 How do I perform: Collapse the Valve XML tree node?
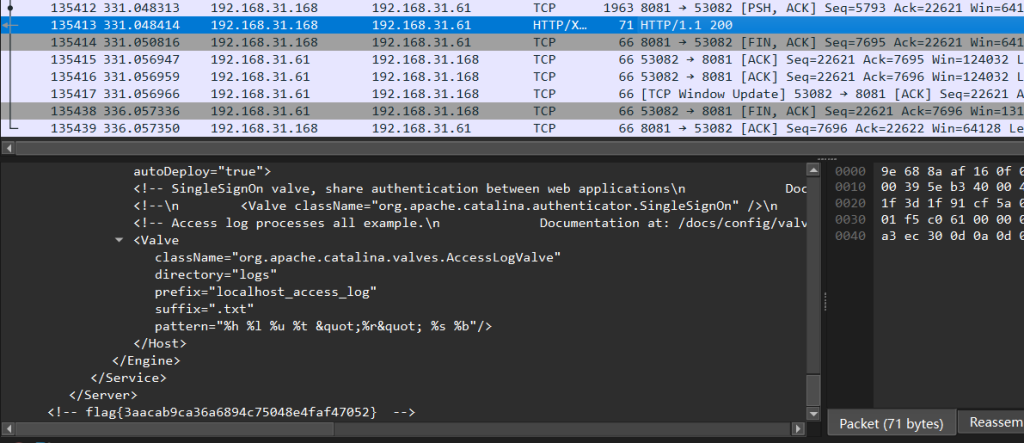(x=121, y=240)
